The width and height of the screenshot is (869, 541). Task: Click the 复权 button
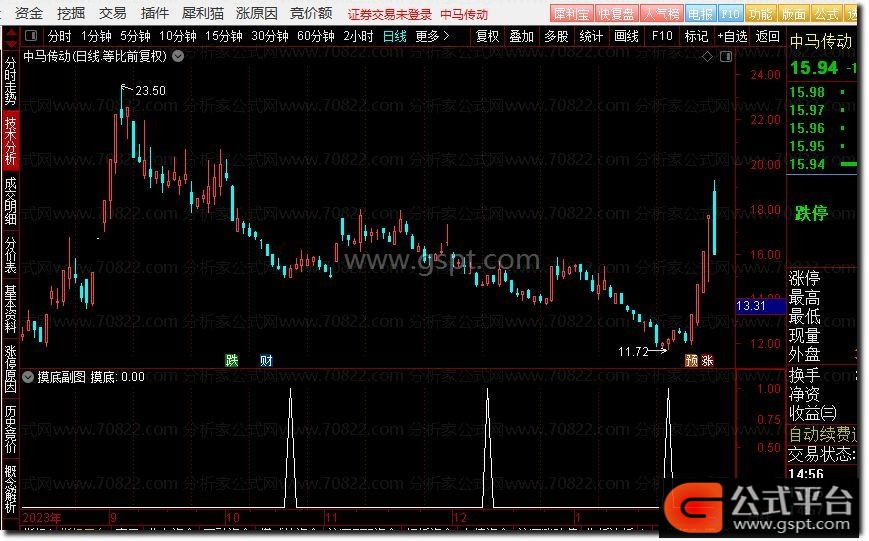(x=487, y=37)
